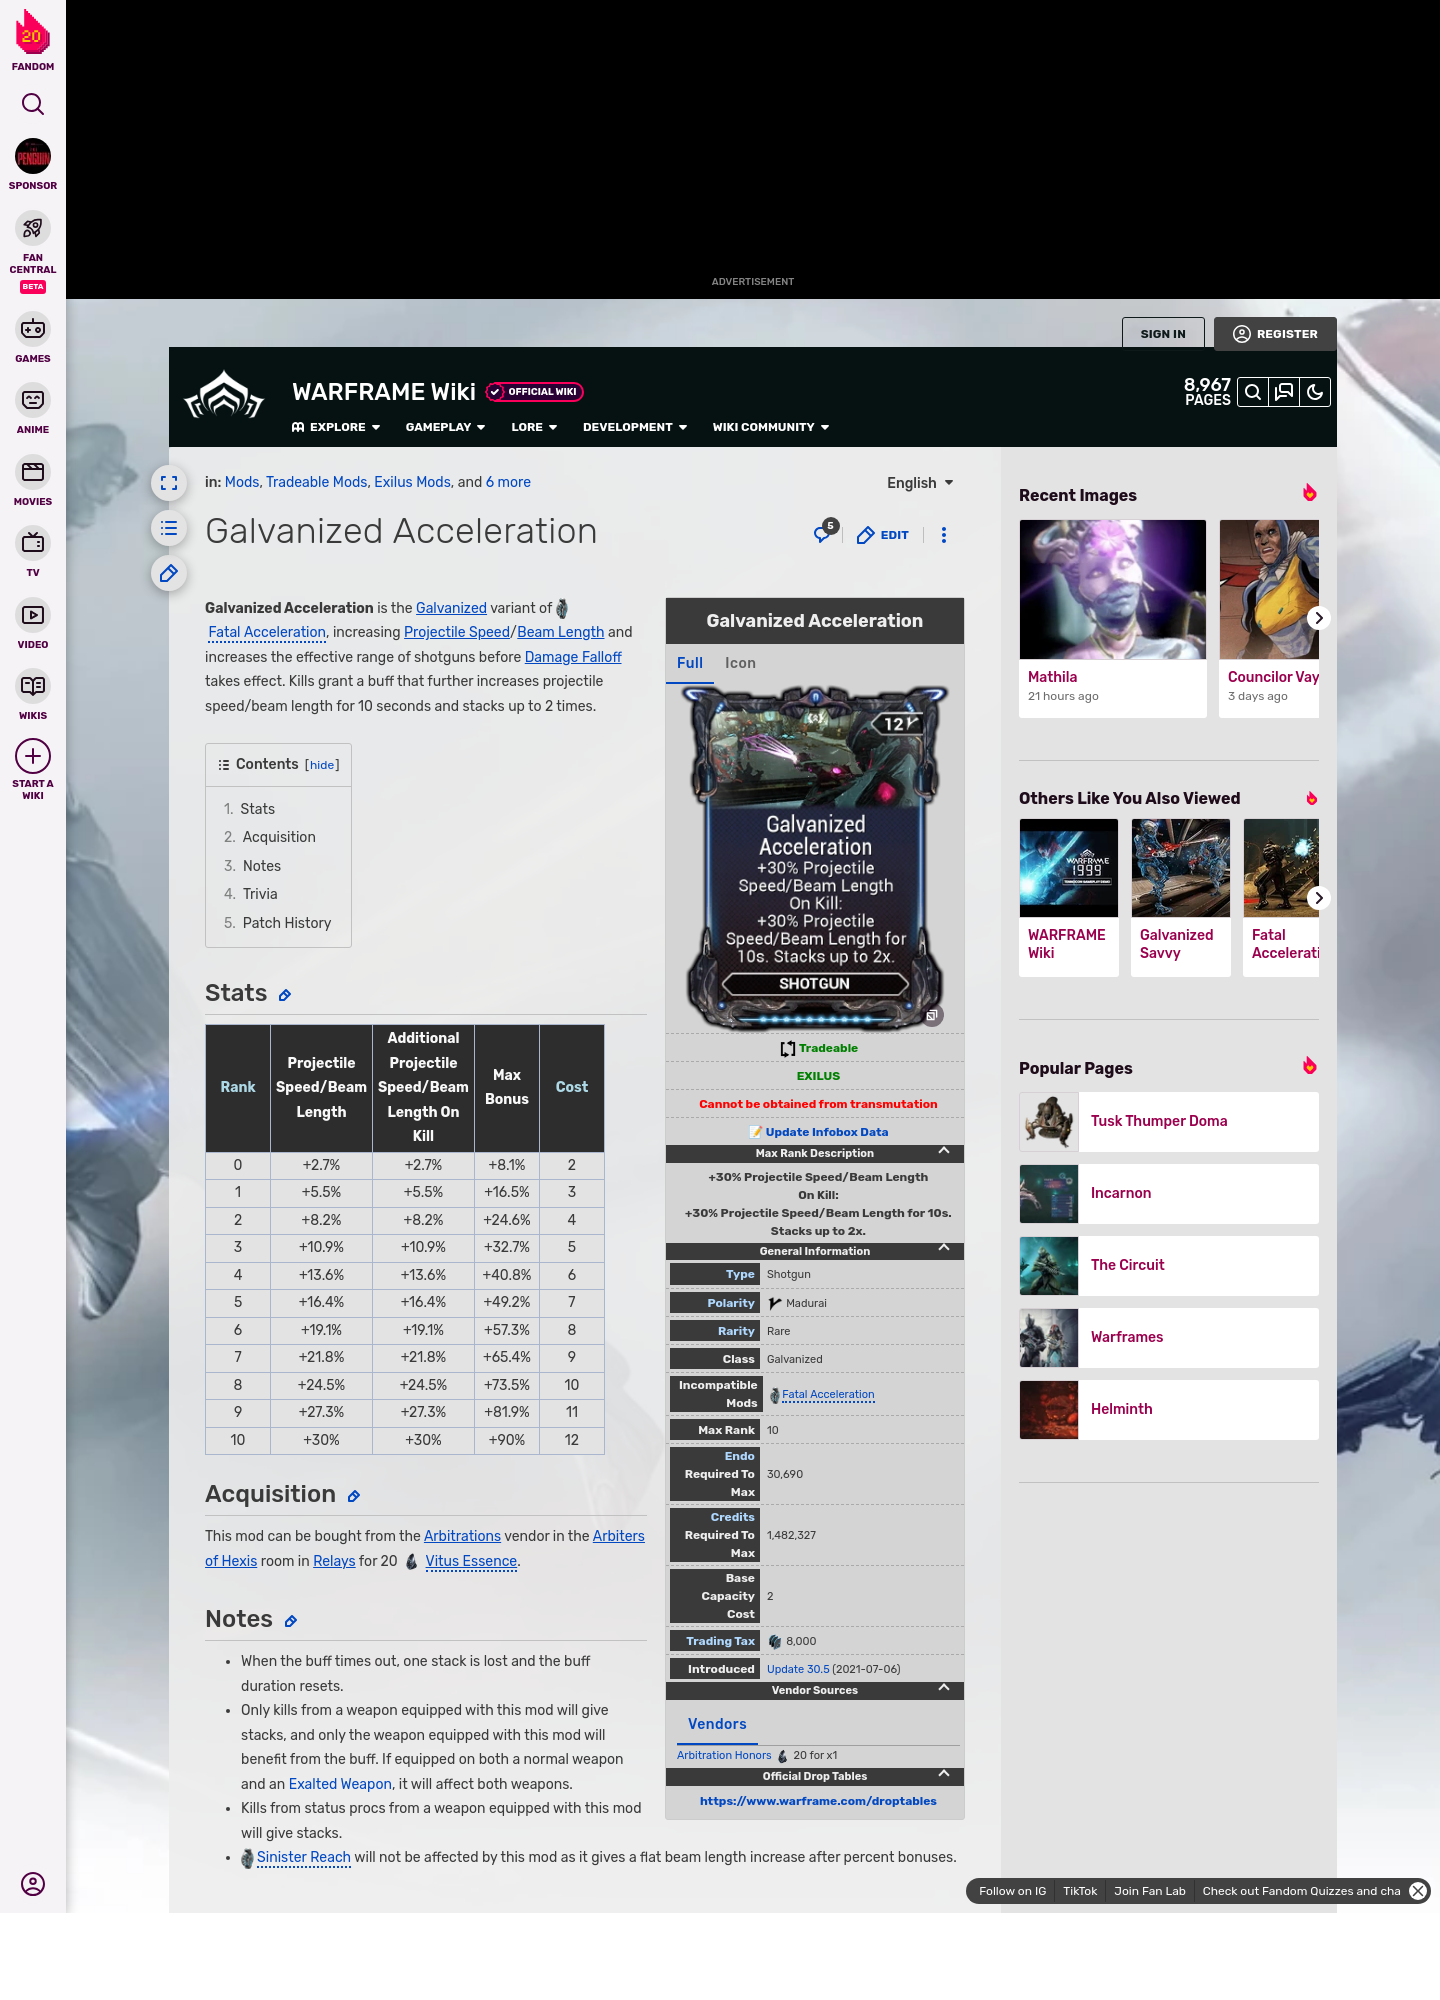Open Helminth popular page
The image size is (1440, 2000).
[x=1169, y=1409]
